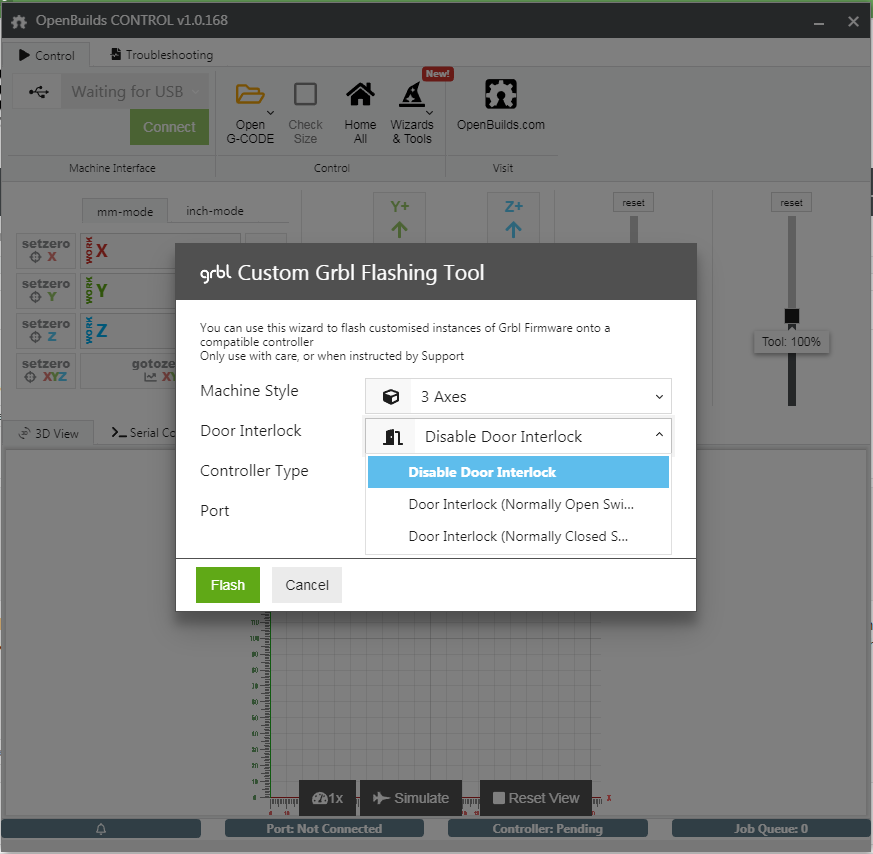Switch to the 3D View tab
The height and width of the screenshot is (854, 873).
click(48, 433)
